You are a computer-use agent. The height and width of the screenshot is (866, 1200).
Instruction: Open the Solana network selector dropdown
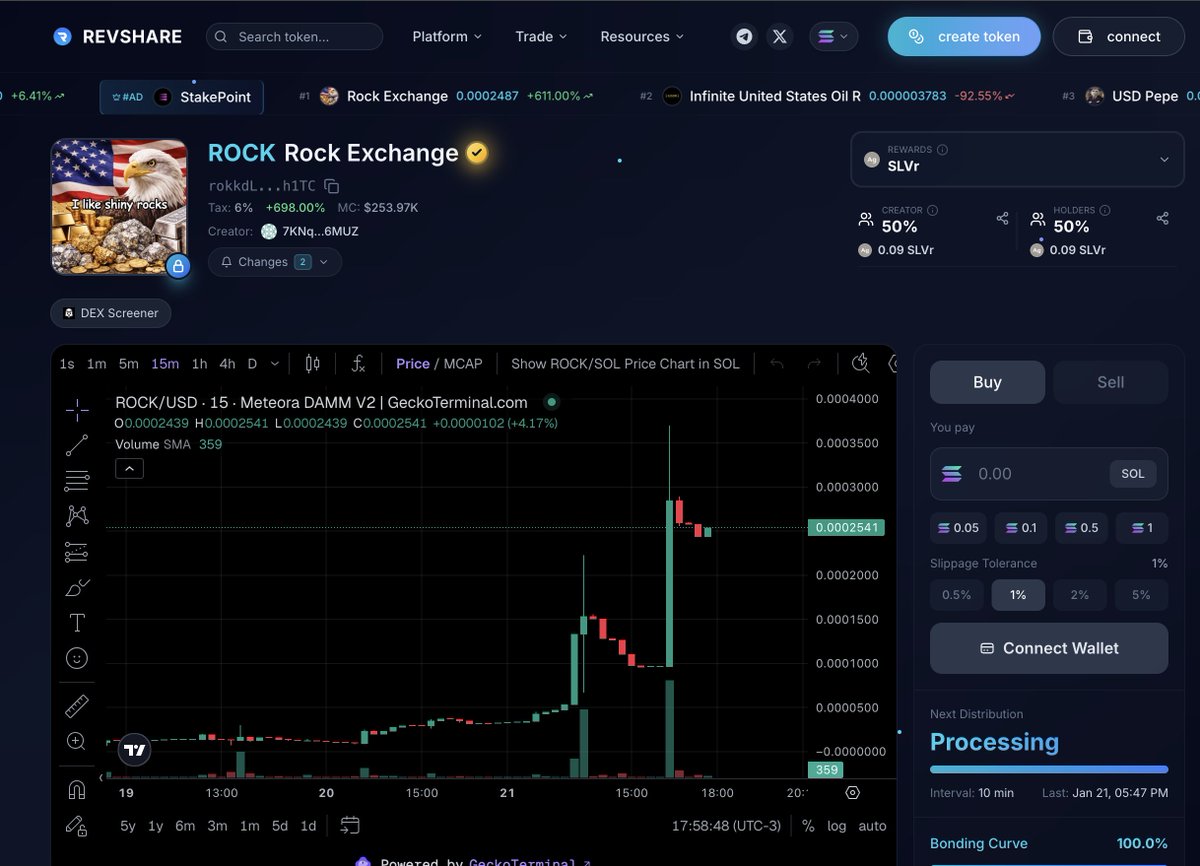point(834,37)
